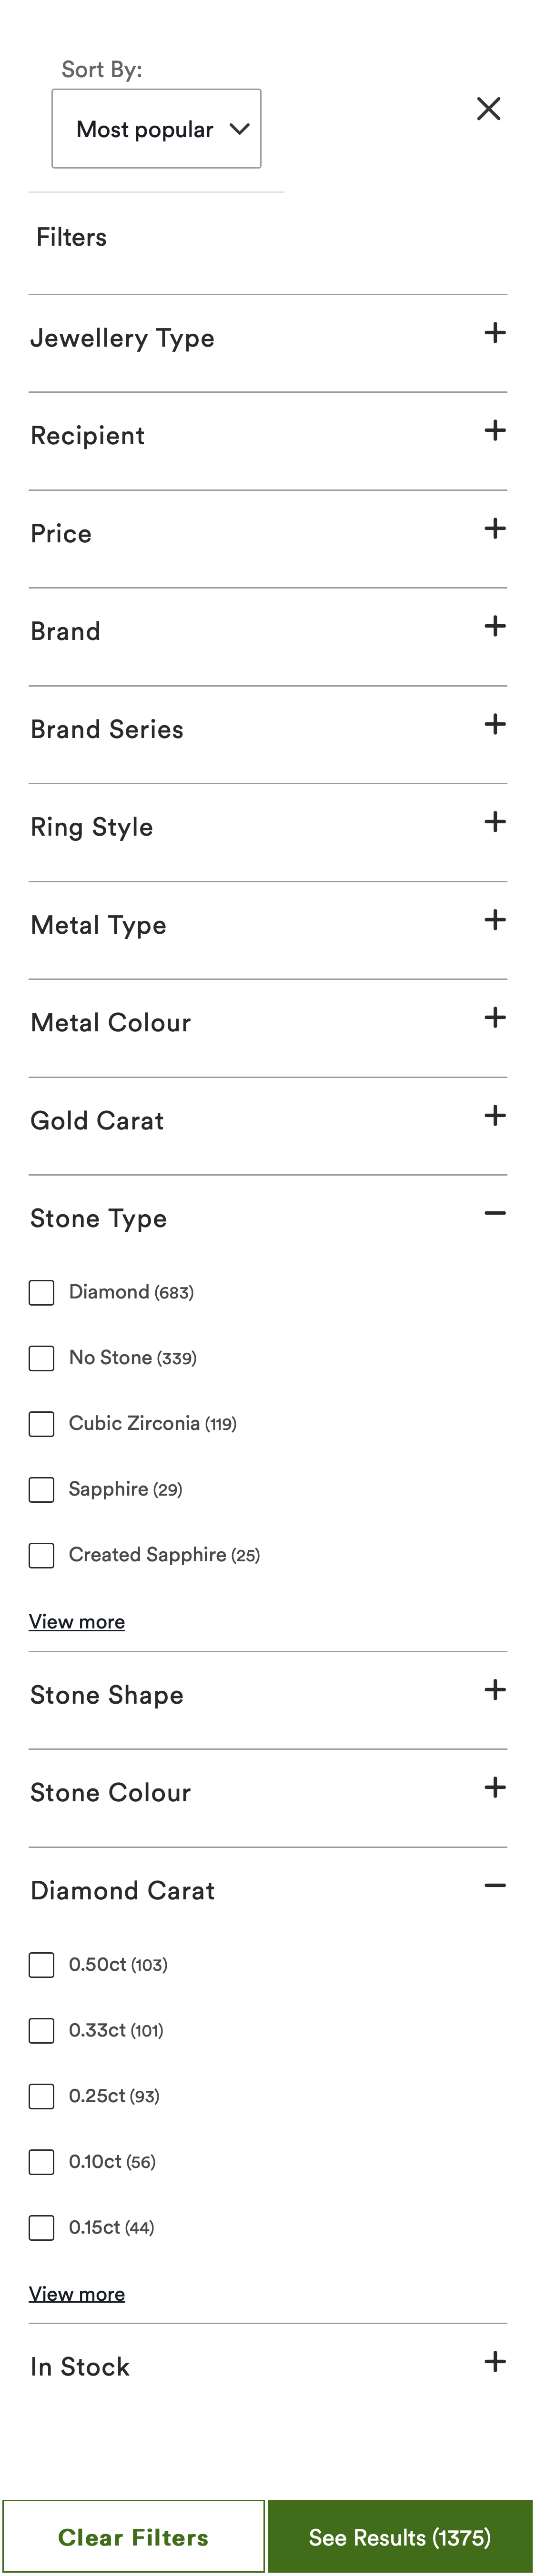This screenshot has width=536, height=2576.
Task: Open the Brand Series filter
Action: pos(495,725)
